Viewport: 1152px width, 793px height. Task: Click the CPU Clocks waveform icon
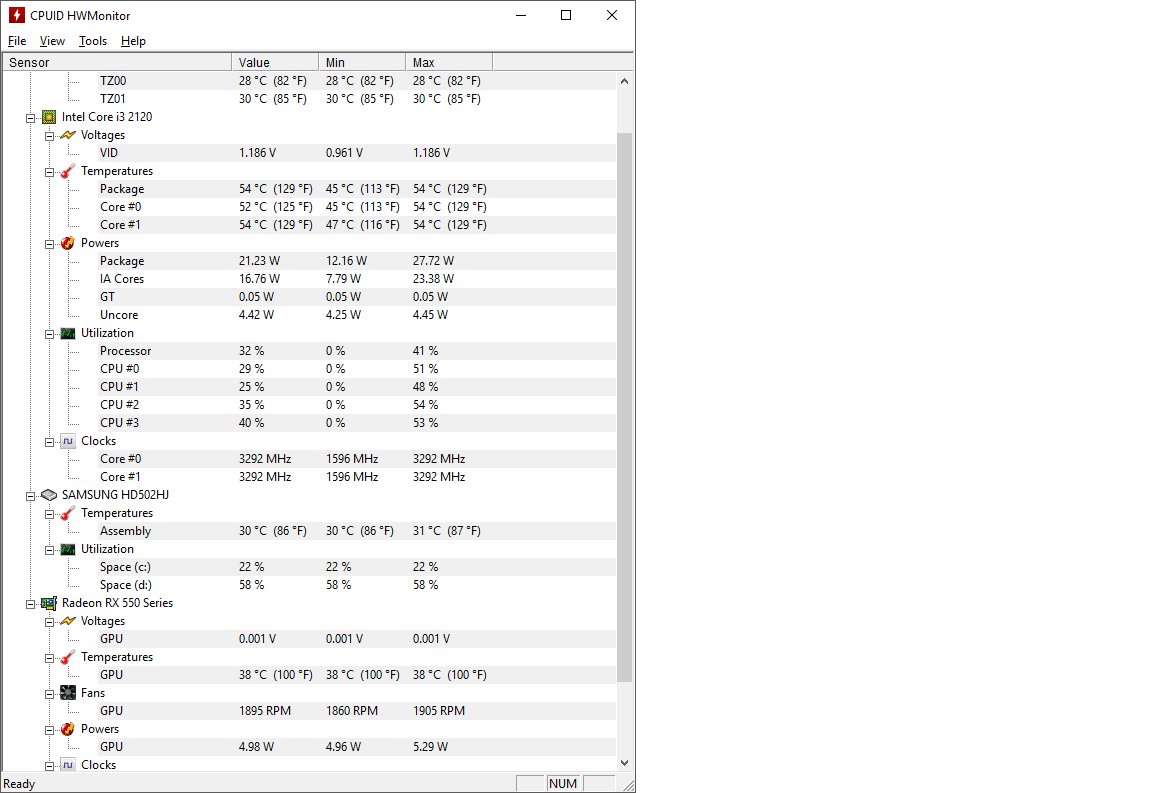tap(68, 441)
